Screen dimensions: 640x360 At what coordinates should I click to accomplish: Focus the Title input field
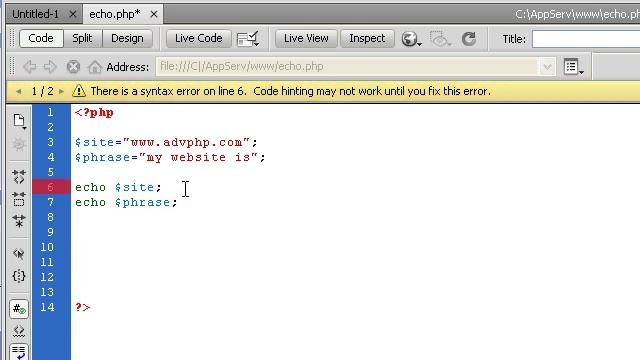[586, 39]
